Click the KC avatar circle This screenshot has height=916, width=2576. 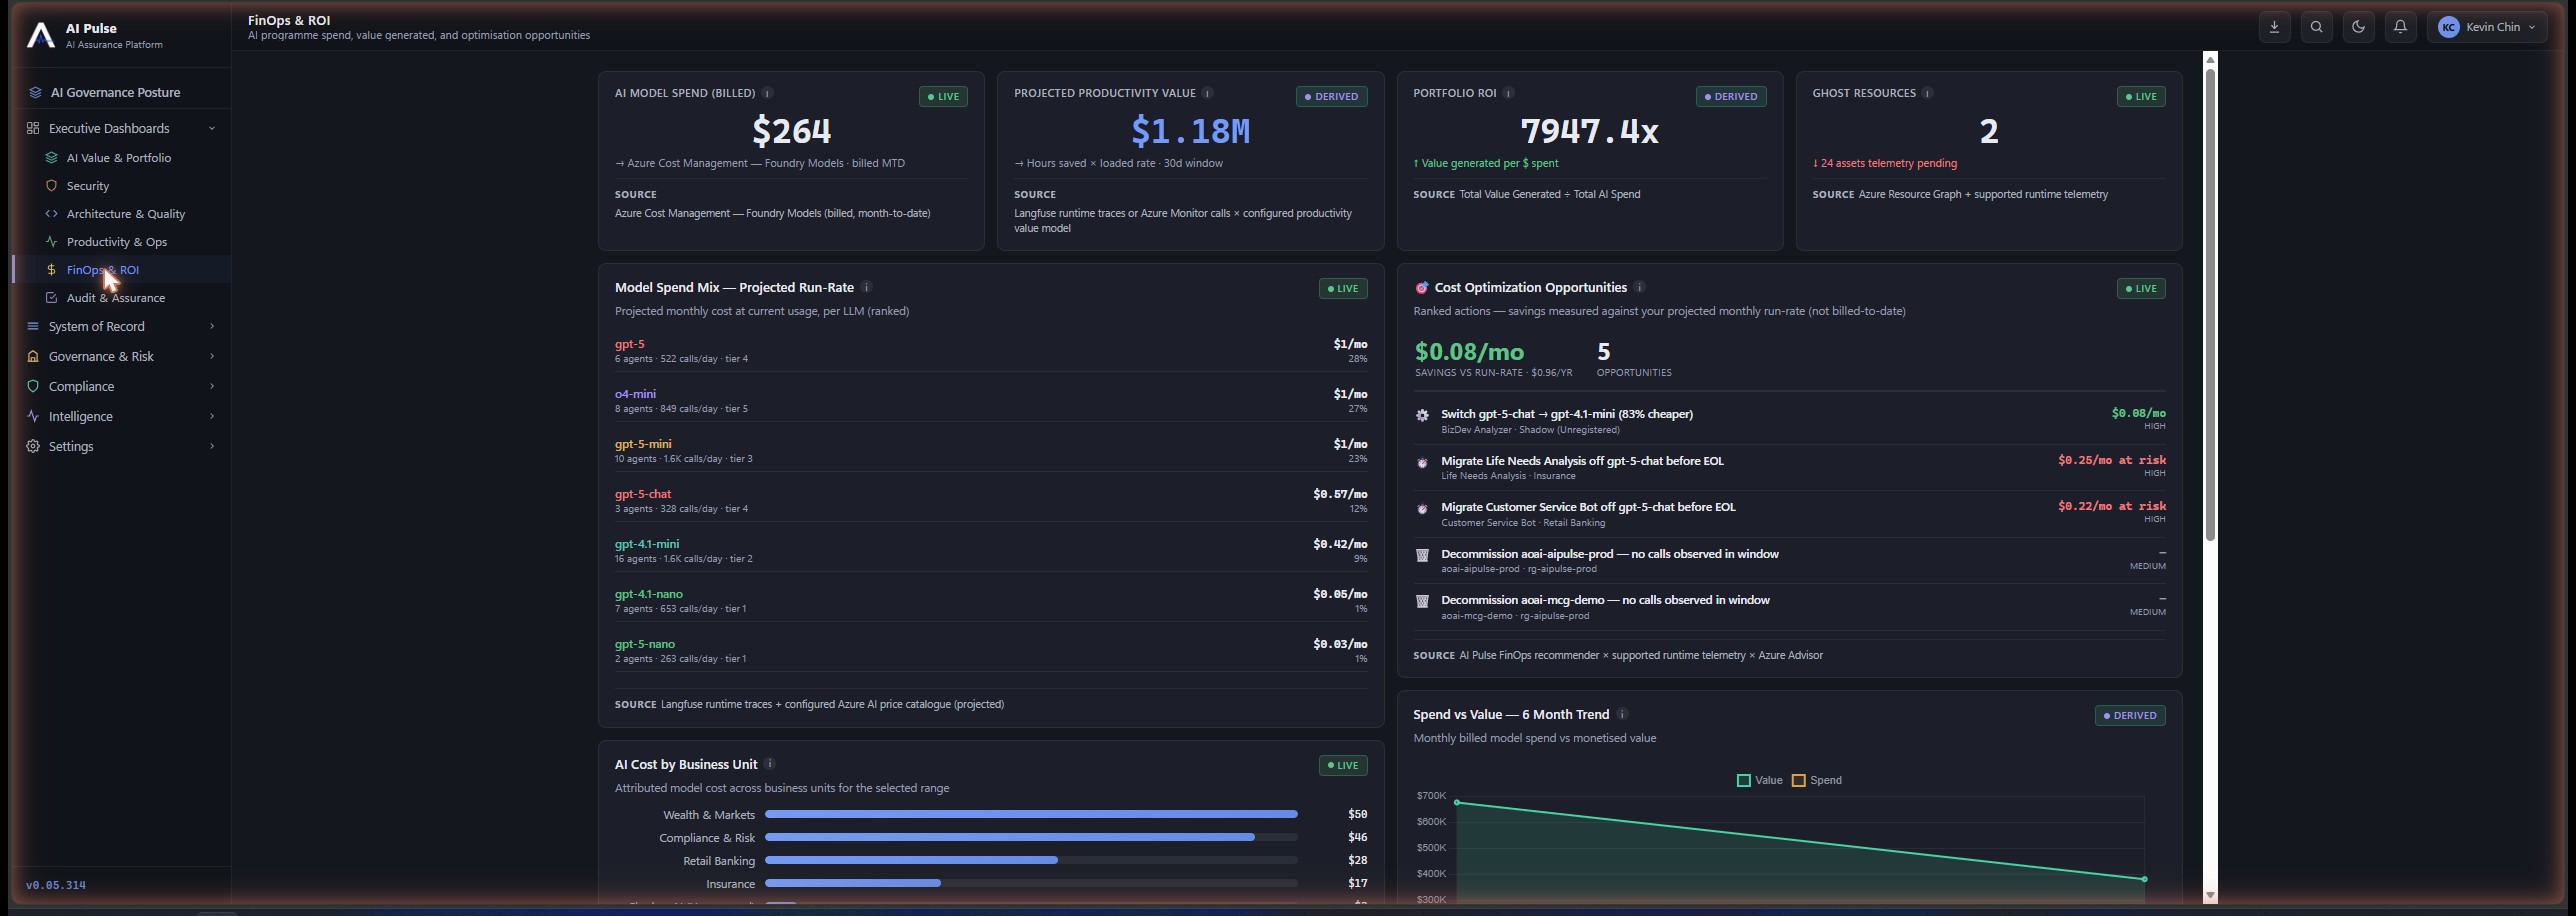[2448, 28]
